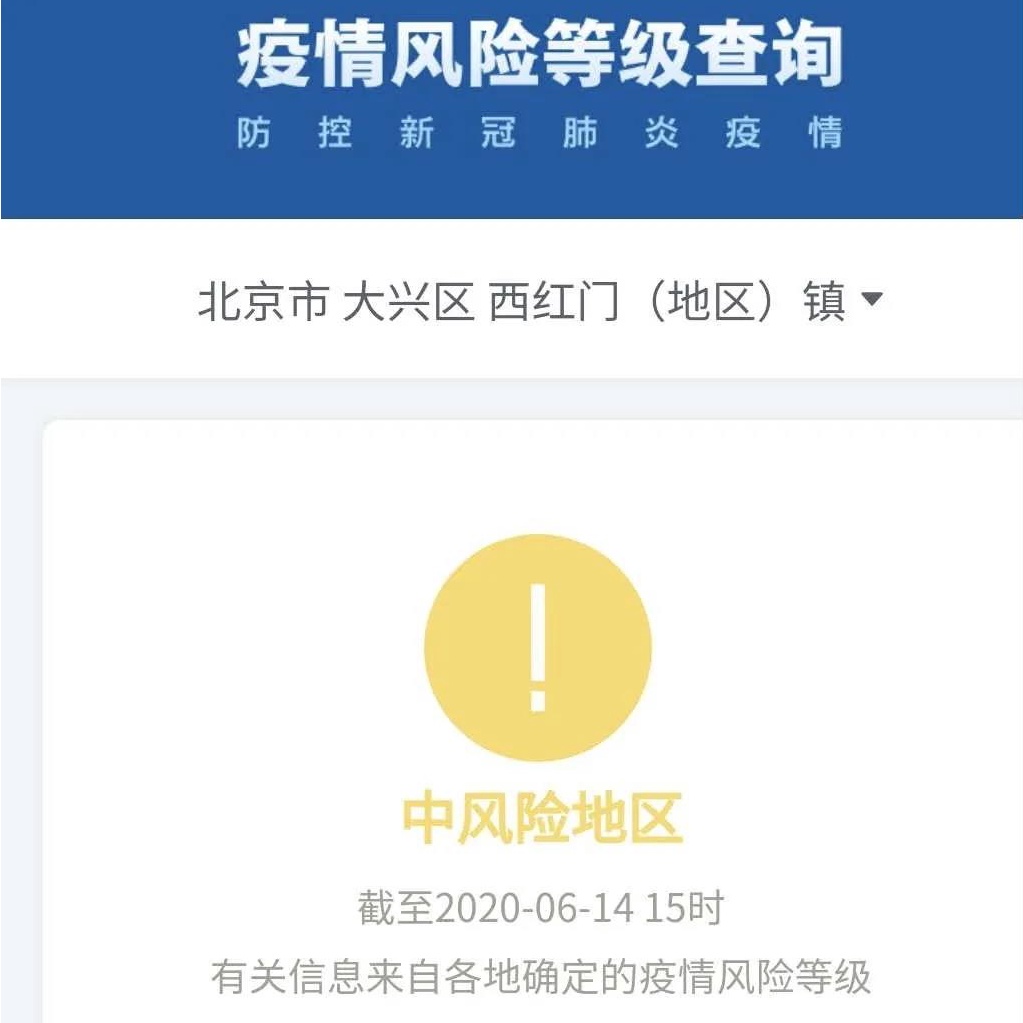Click the 镇 character beside dropdown arrow
This screenshot has width=1023, height=1023.
coord(825,301)
